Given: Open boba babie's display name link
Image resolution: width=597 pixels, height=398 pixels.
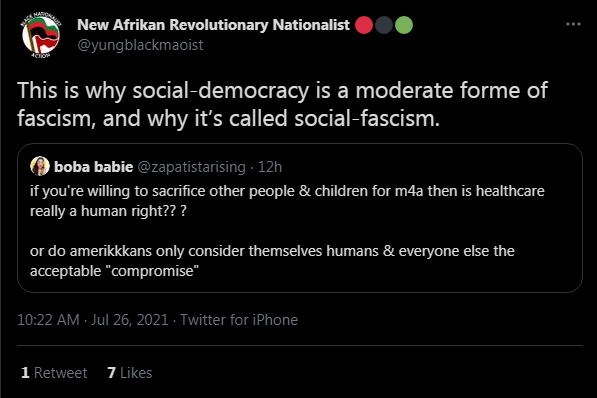Looking at the screenshot, I should pos(93,167).
